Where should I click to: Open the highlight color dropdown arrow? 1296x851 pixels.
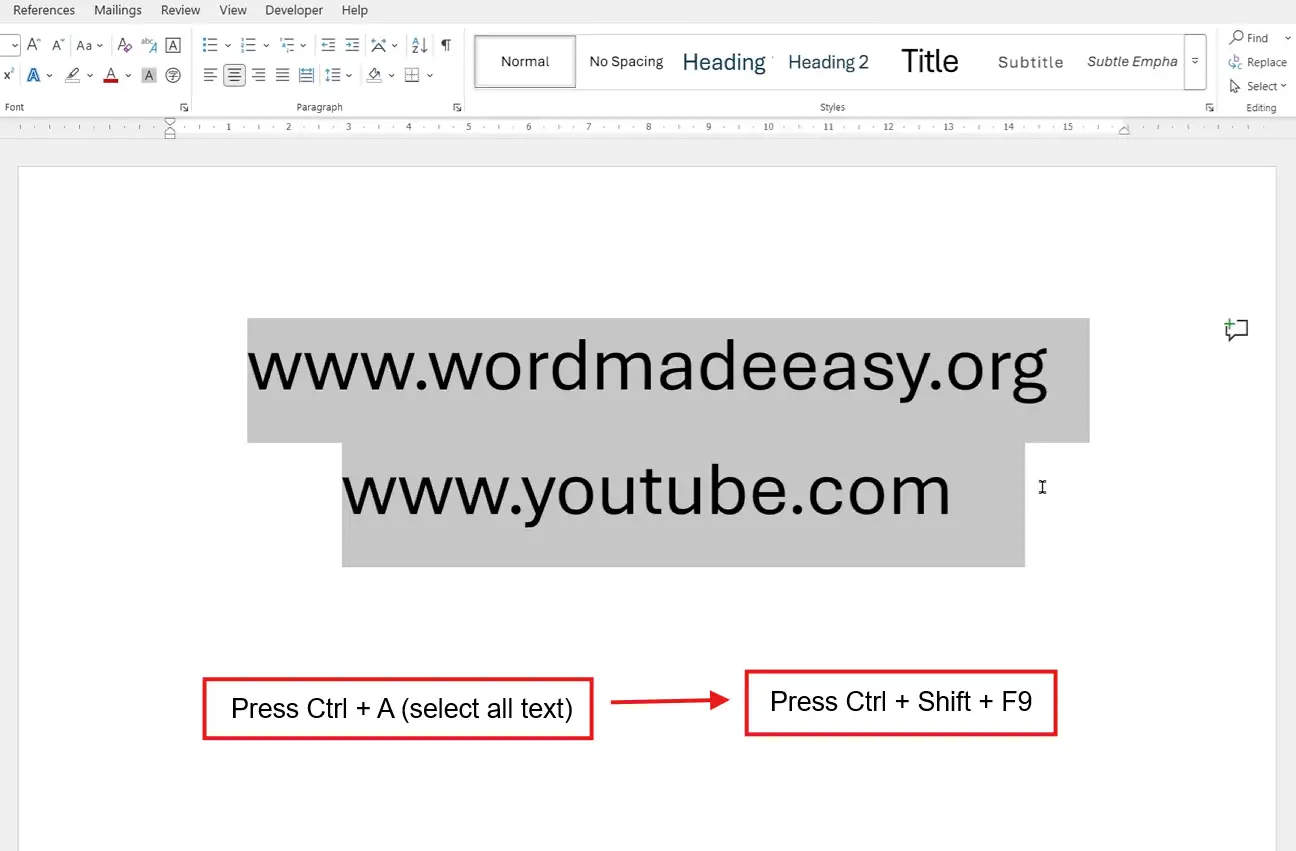point(90,75)
